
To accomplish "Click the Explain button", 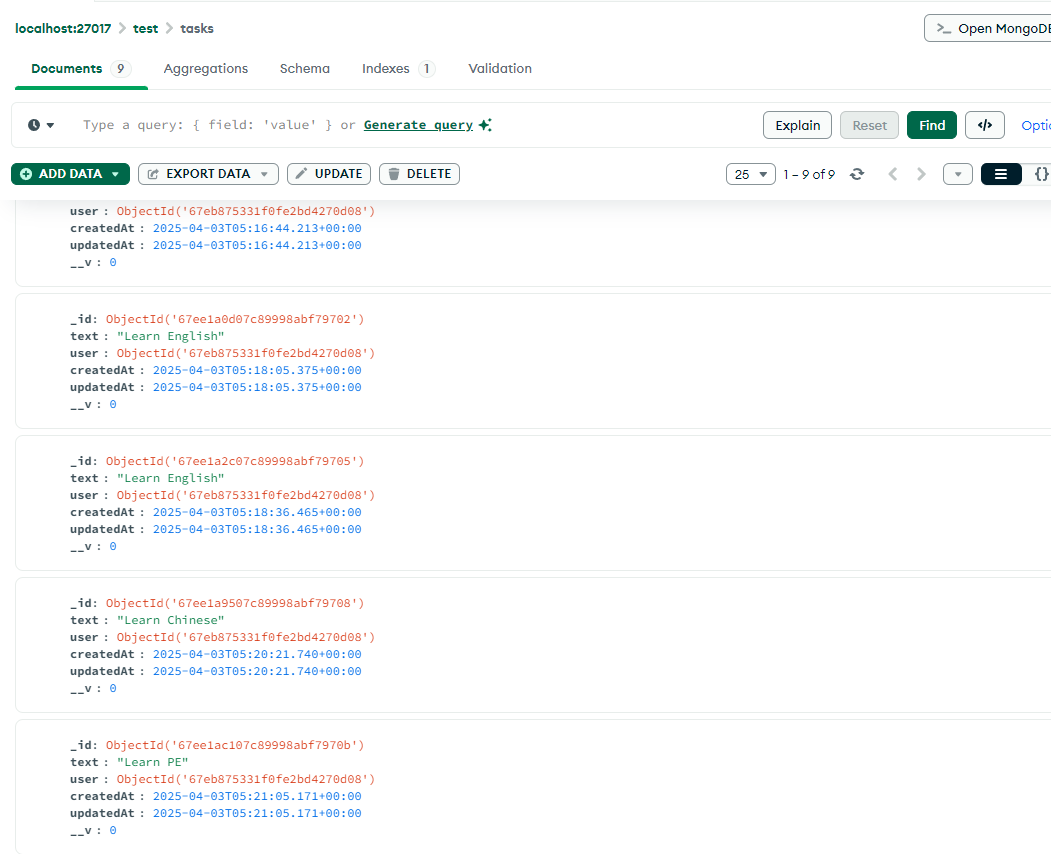I will (798, 125).
